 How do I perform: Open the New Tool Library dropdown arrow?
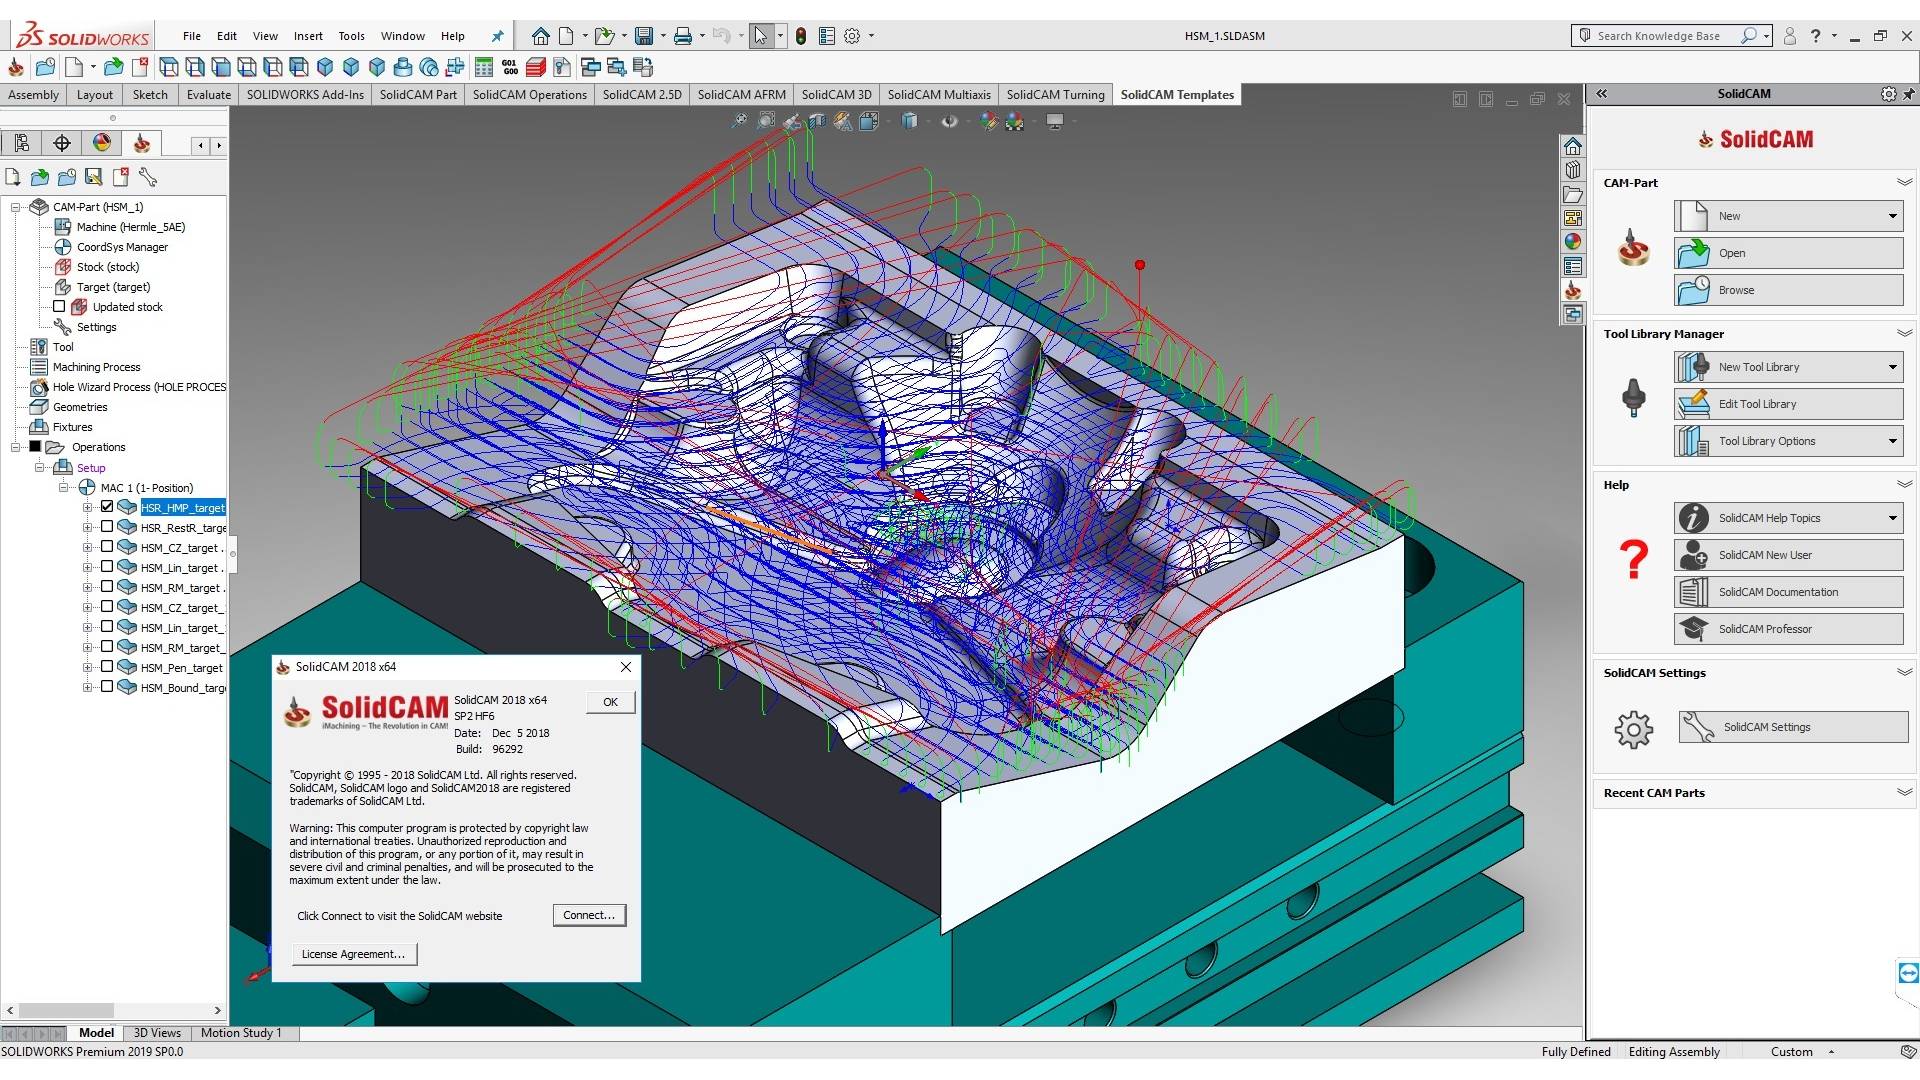point(1892,367)
